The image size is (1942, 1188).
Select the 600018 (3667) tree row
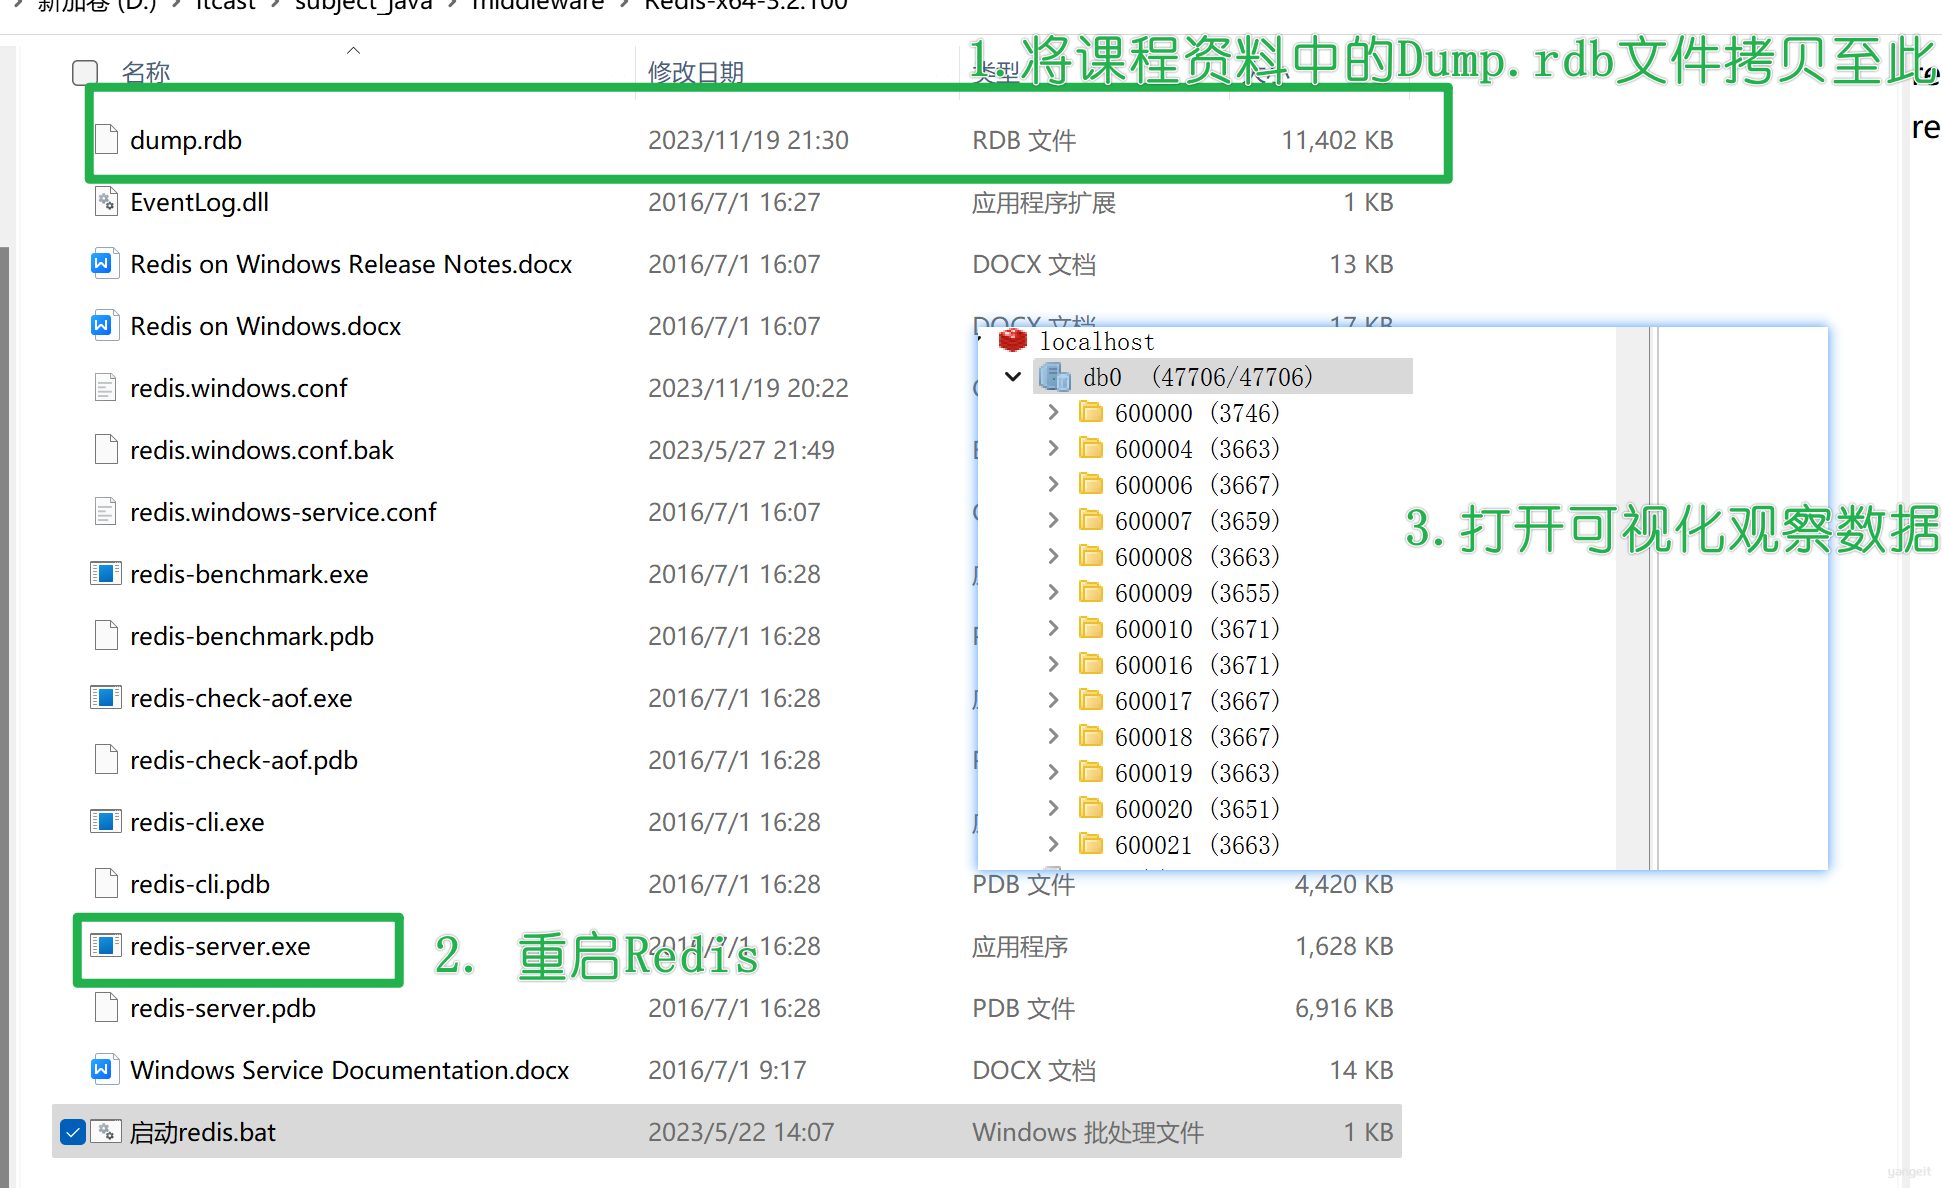1197,737
